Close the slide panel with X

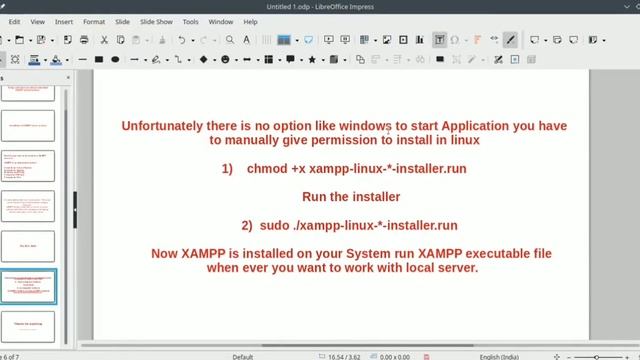68,78
